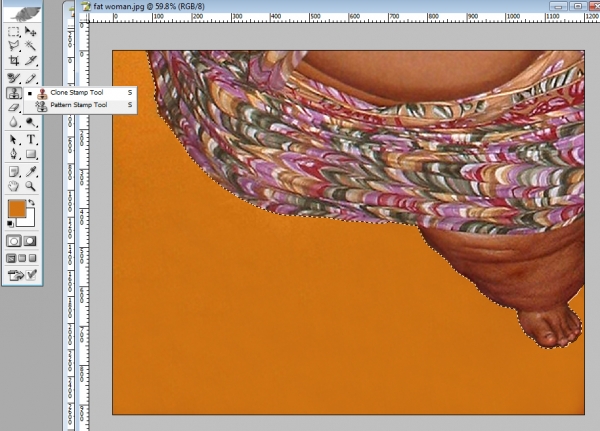Select the Crop tool
This screenshot has height=431, width=600.
point(13,60)
